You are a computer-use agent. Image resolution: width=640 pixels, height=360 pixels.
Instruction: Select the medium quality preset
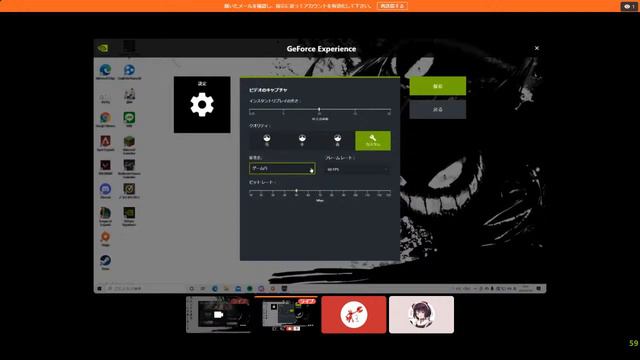[x=302, y=140]
